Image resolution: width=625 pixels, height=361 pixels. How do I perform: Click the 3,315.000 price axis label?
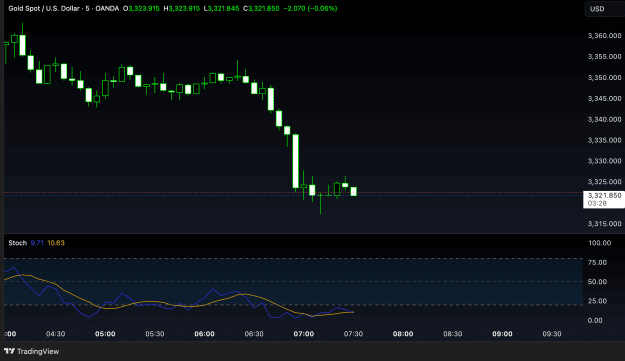tap(604, 224)
